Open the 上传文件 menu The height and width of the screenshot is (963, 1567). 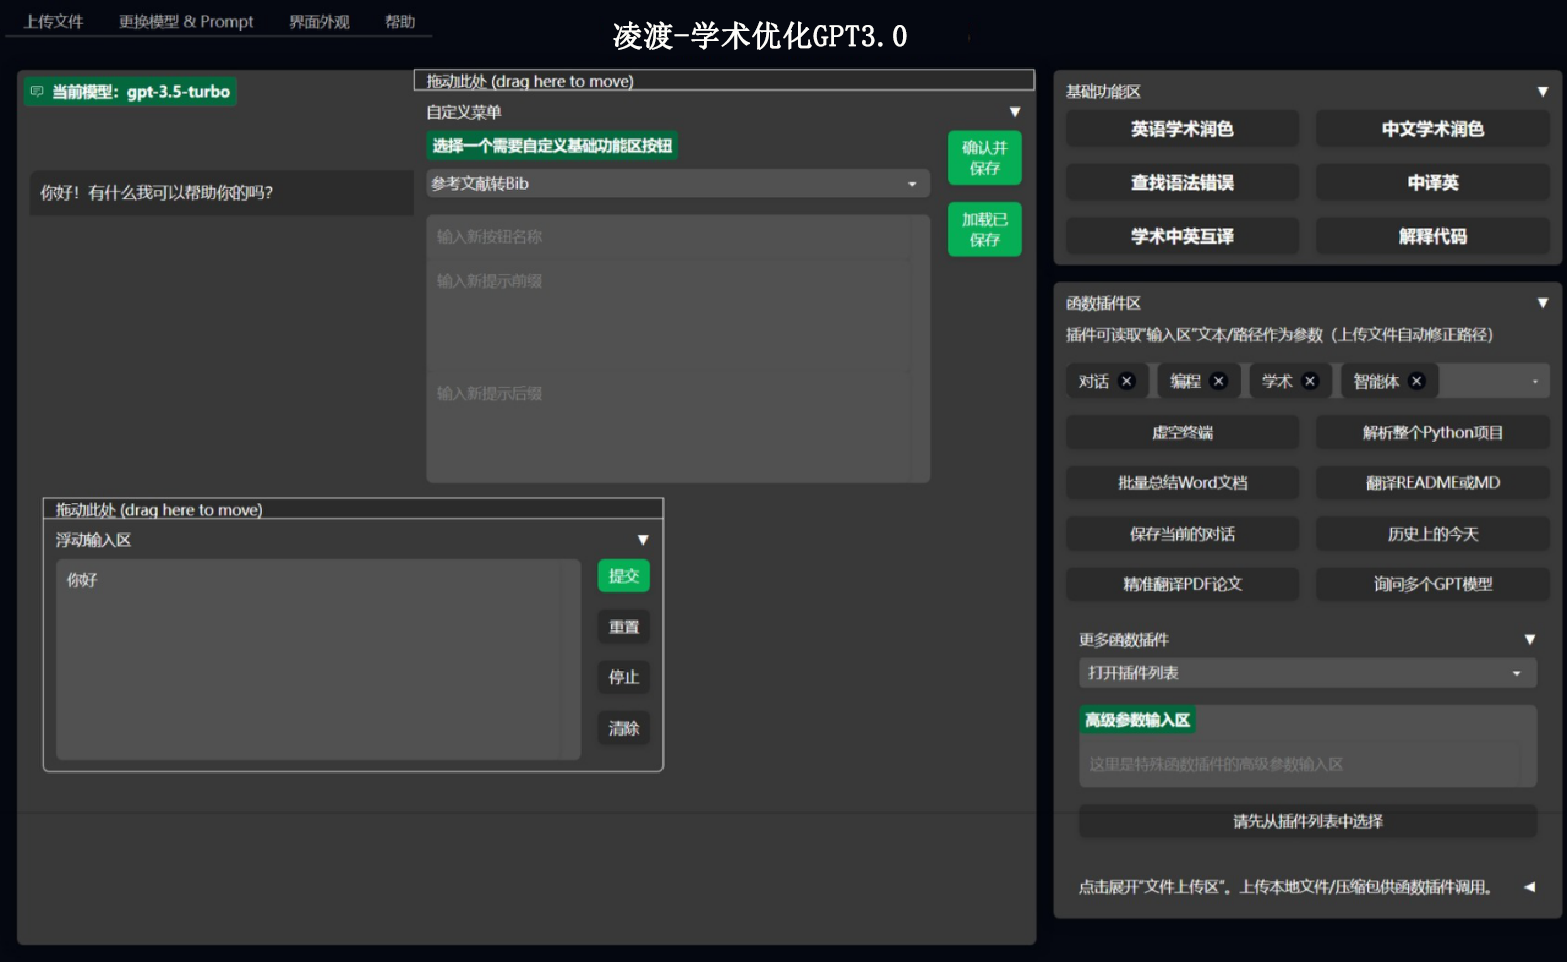point(54,21)
